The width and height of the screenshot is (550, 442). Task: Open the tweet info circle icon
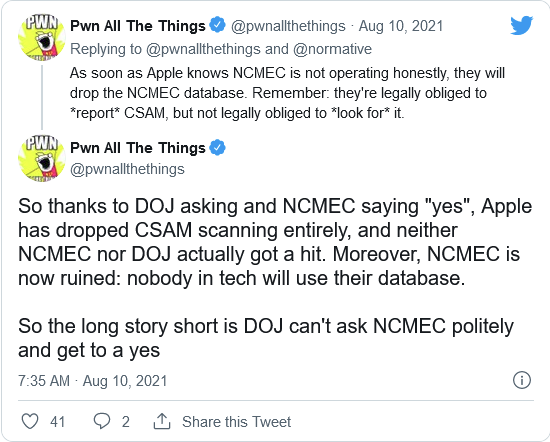(x=522, y=380)
